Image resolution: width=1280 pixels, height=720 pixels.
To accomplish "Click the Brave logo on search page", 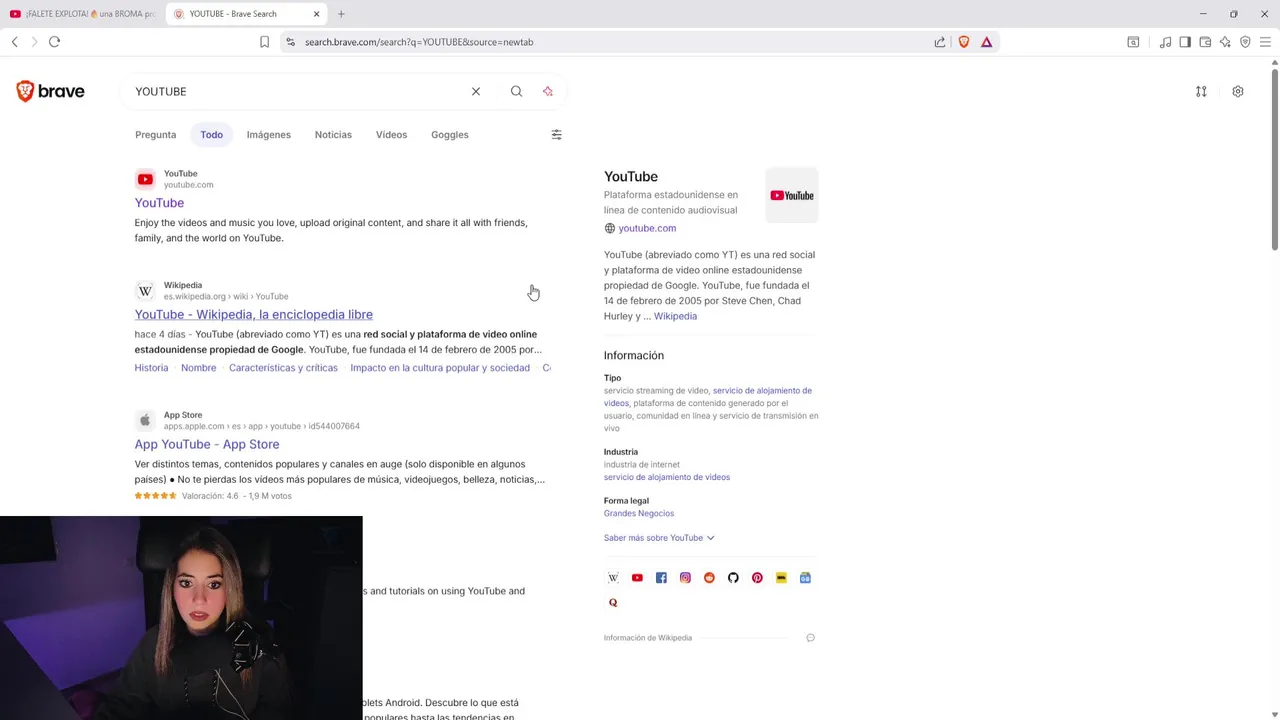I will tap(50, 91).
